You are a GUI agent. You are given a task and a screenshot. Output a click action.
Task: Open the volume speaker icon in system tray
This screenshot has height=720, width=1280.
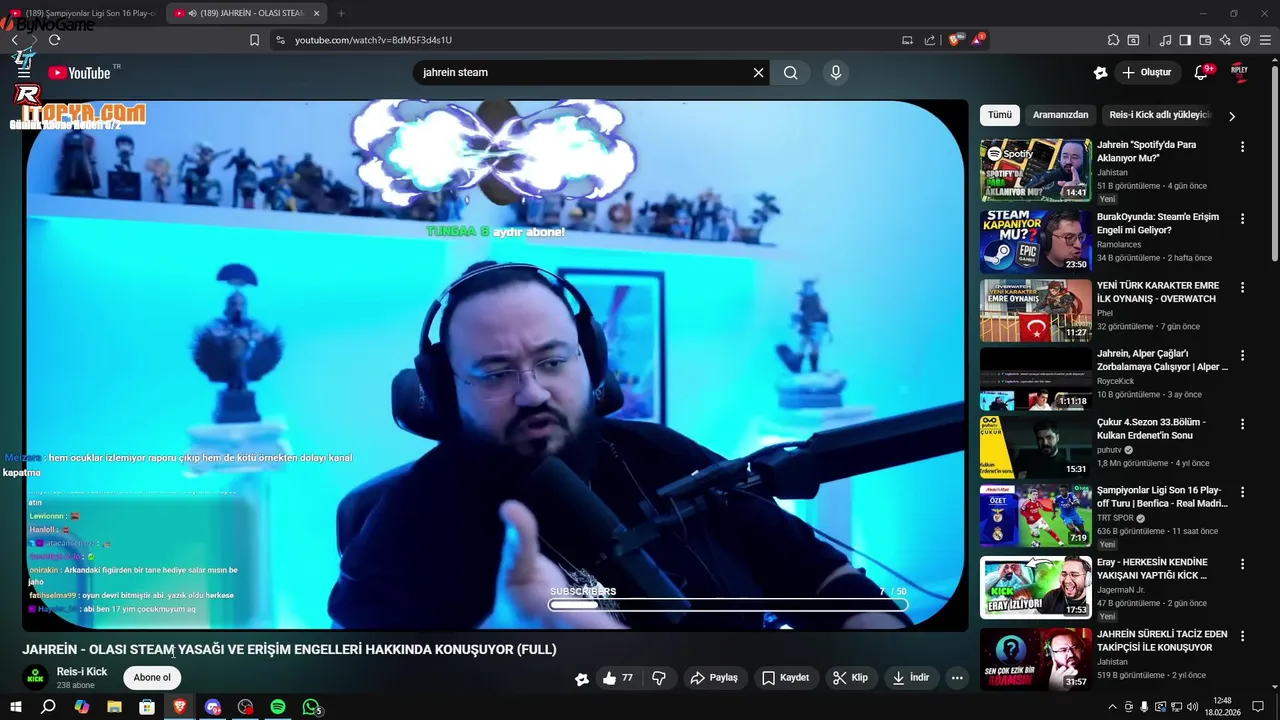[x=1192, y=707]
